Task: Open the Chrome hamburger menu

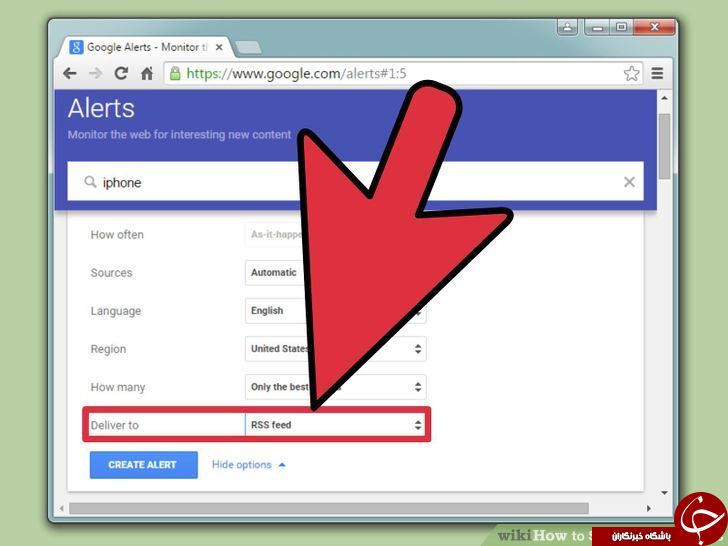Action: tap(657, 73)
